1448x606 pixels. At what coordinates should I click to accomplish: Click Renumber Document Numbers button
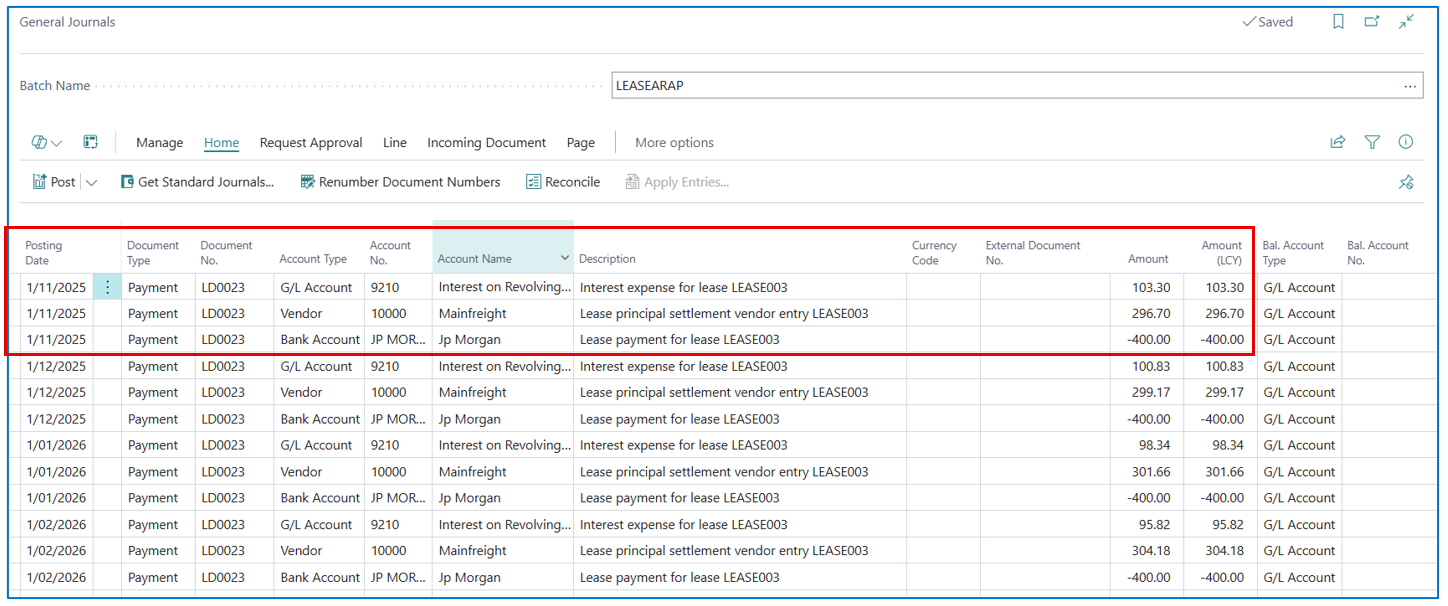point(400,182)
